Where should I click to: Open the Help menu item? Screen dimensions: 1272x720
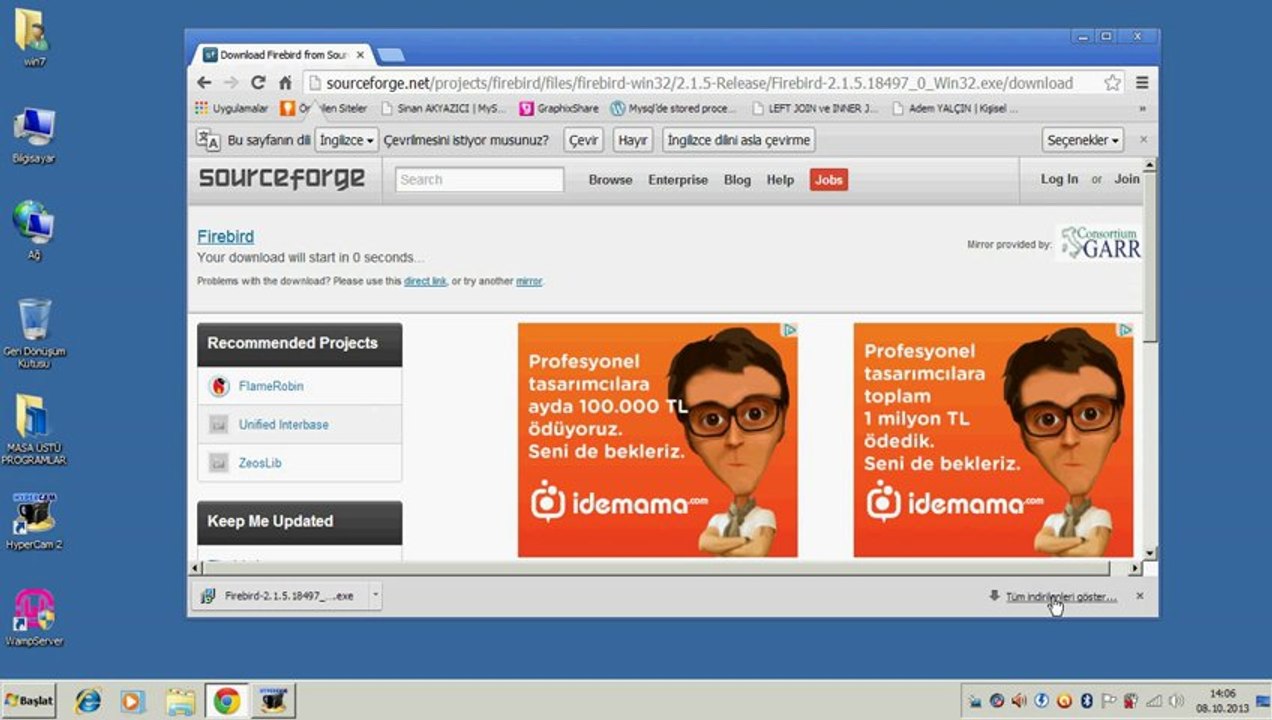(x=780, y=180)
